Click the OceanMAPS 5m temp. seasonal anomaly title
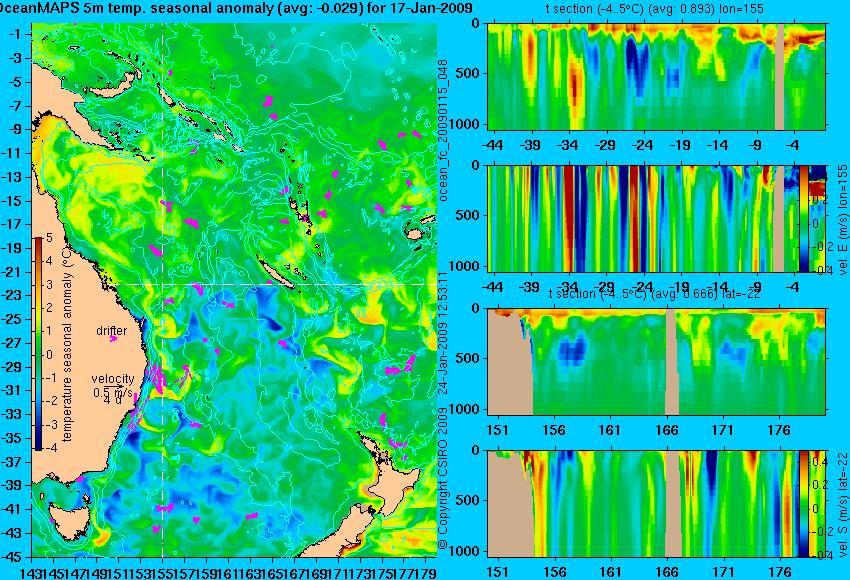This screenshot has height=580, width=850. [x=236, y=8]
